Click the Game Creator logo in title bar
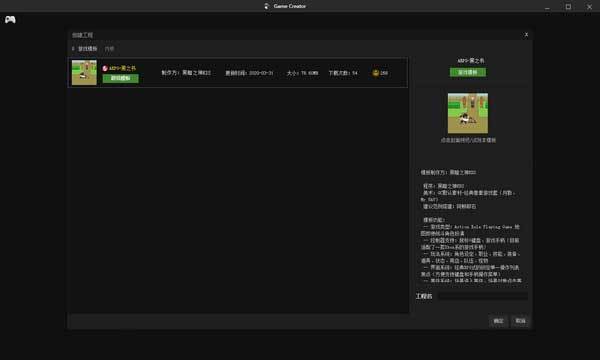The height and width of the screenshot is (360, 600). [x=267, y=6]
